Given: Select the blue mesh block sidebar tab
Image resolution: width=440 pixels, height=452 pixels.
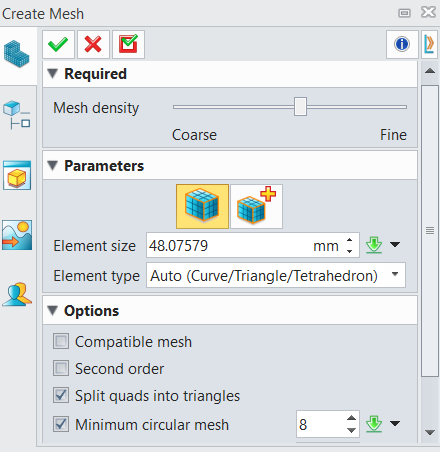Looking at the screenshot, I should click(x=17, y=54).
